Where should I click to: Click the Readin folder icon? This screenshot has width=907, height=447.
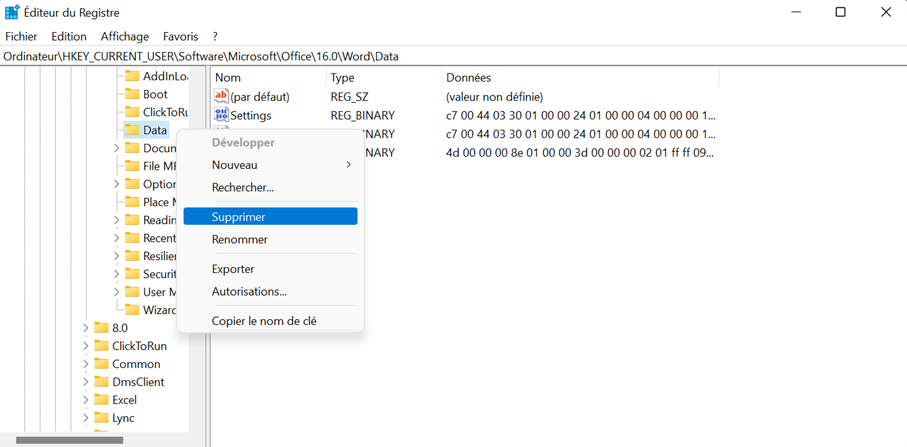coord(132,220)
